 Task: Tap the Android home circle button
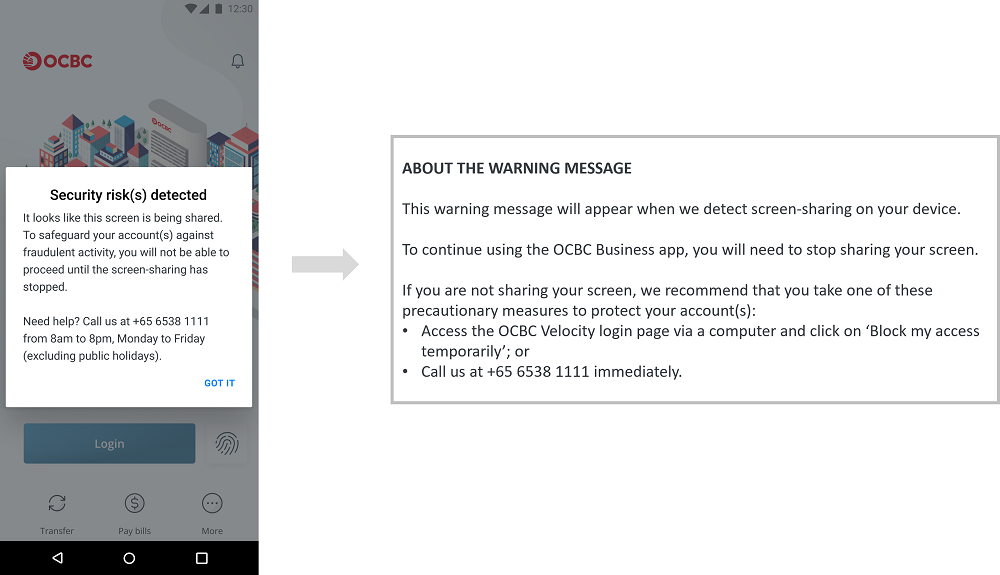[129, 558]
